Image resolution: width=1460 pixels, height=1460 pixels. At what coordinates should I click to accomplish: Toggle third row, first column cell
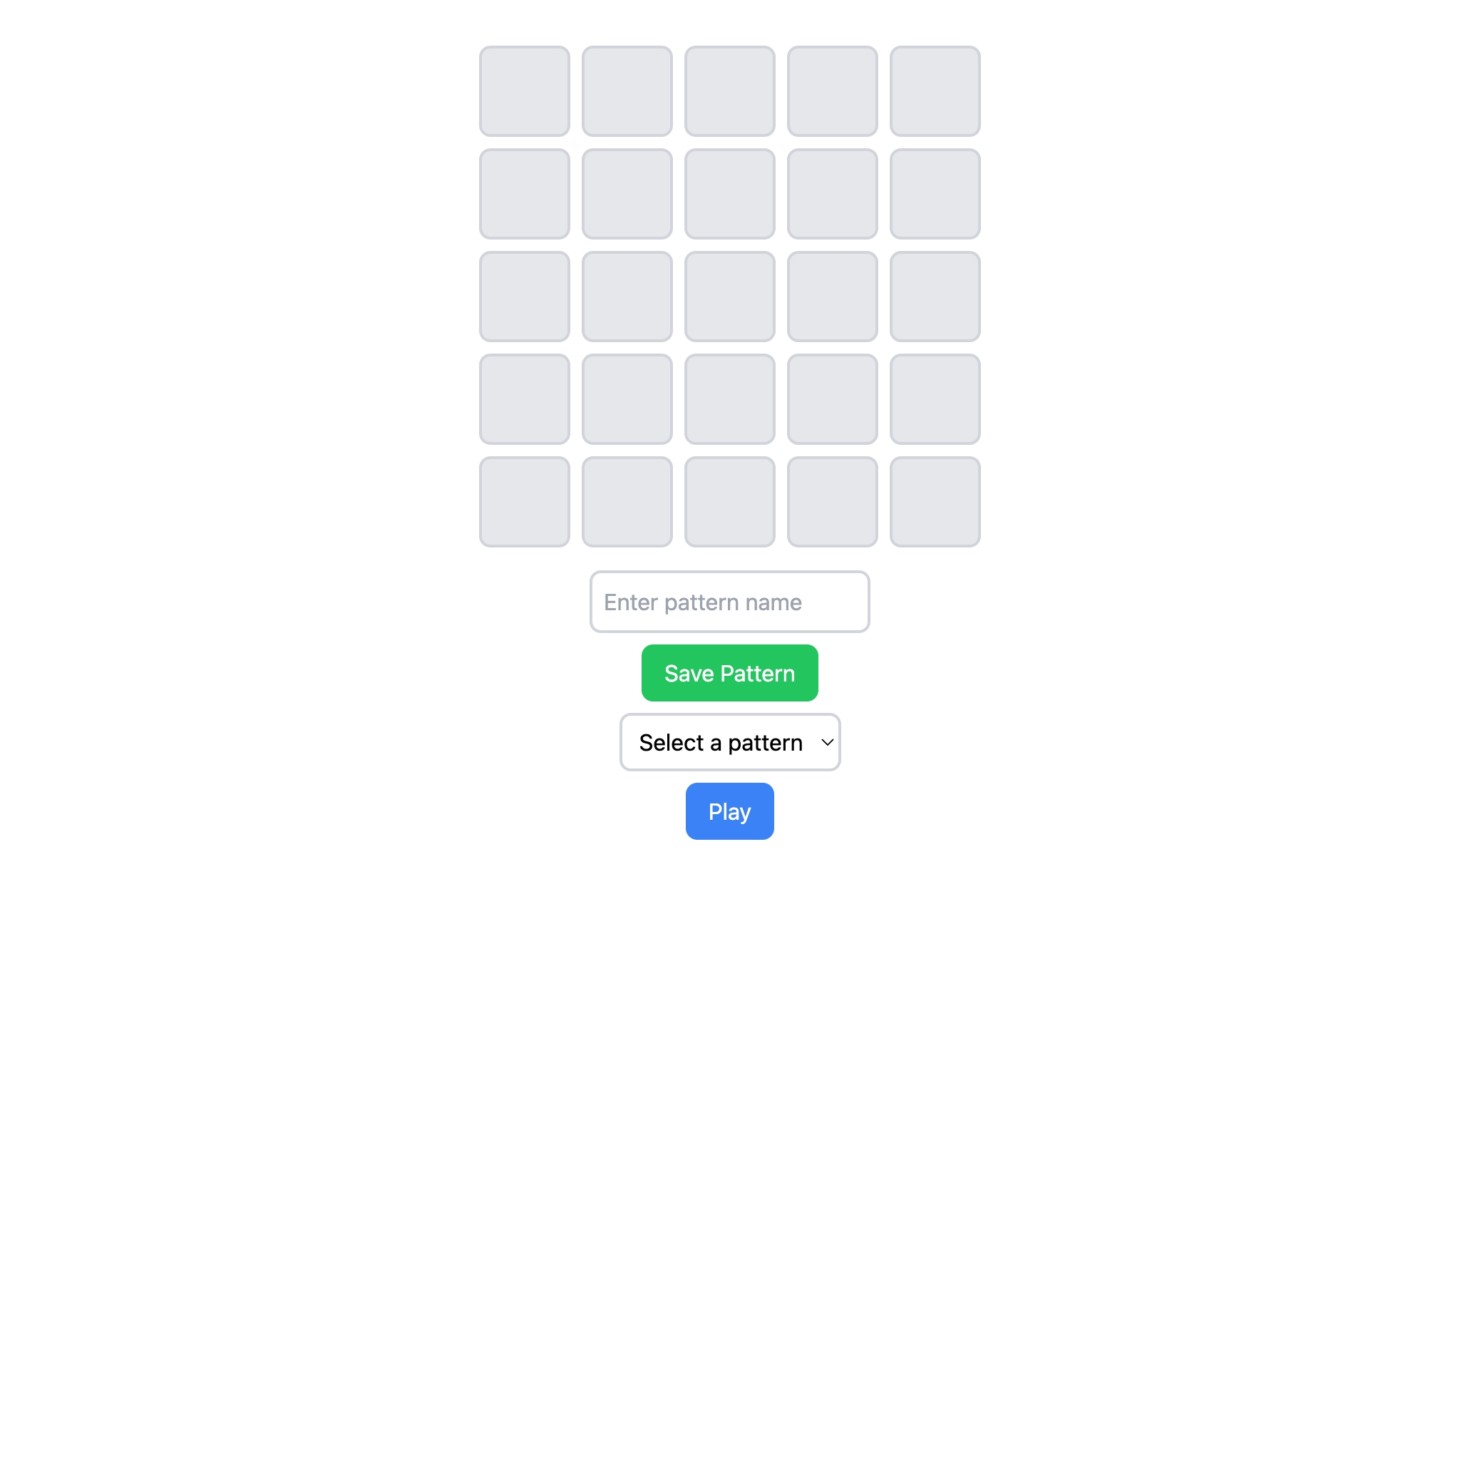pyautogui.click(x=524, y=296)
